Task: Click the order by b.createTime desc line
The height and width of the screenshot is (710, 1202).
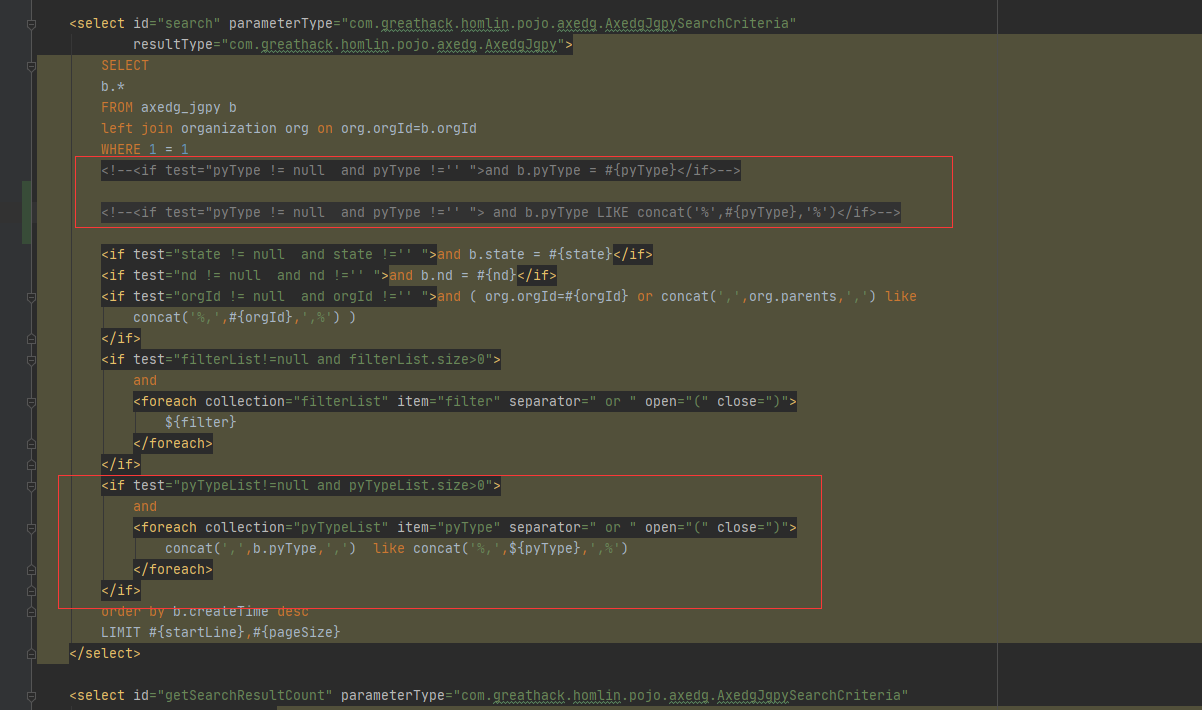Action: pos(205,611)
